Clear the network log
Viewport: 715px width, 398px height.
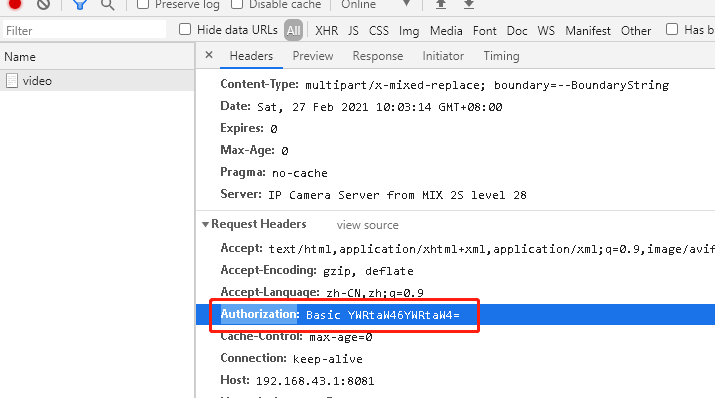point(43,4)
